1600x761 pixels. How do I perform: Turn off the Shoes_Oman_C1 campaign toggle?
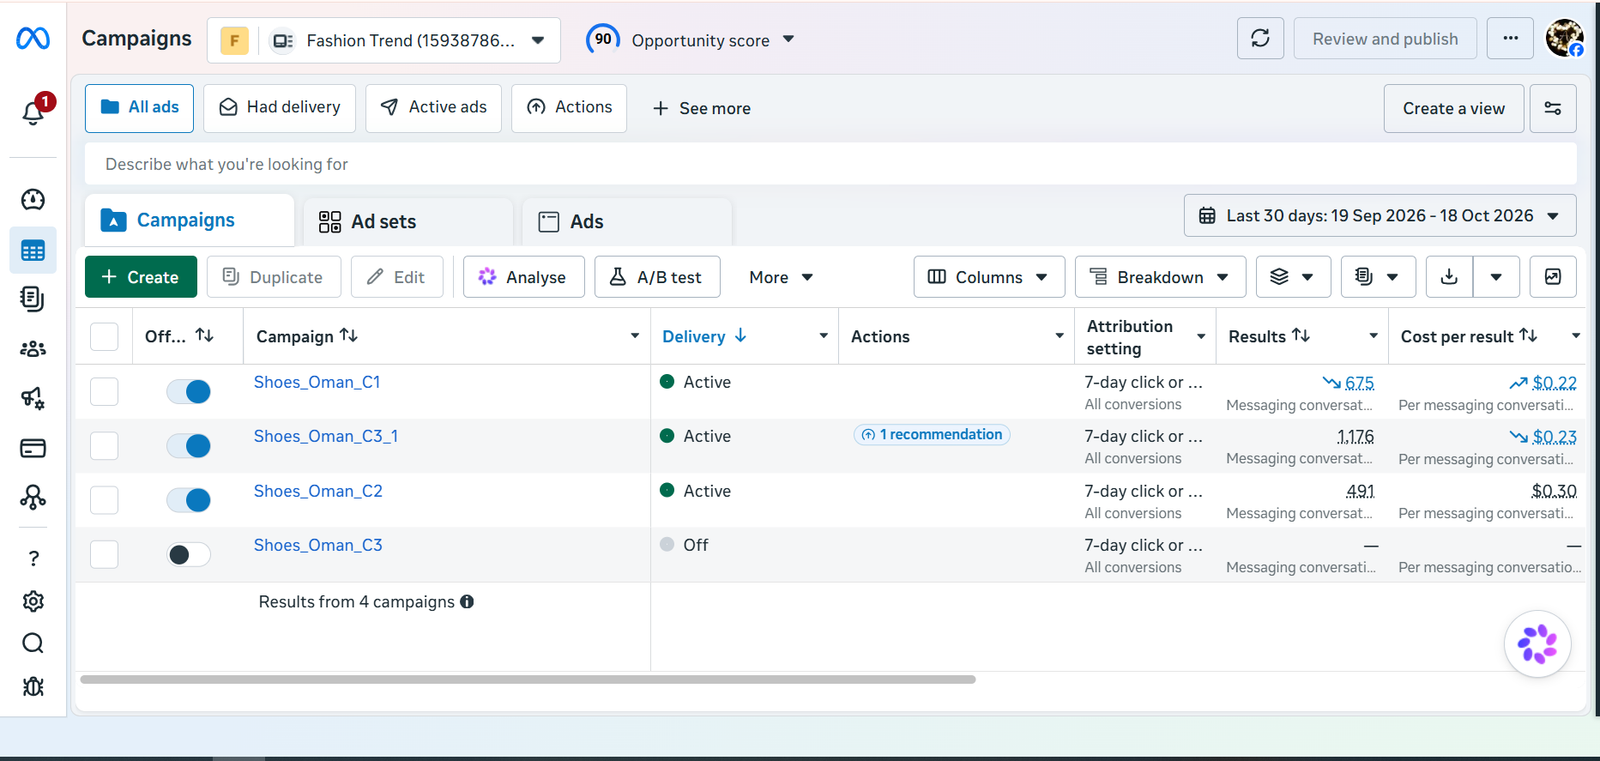[x=188, y=391]
